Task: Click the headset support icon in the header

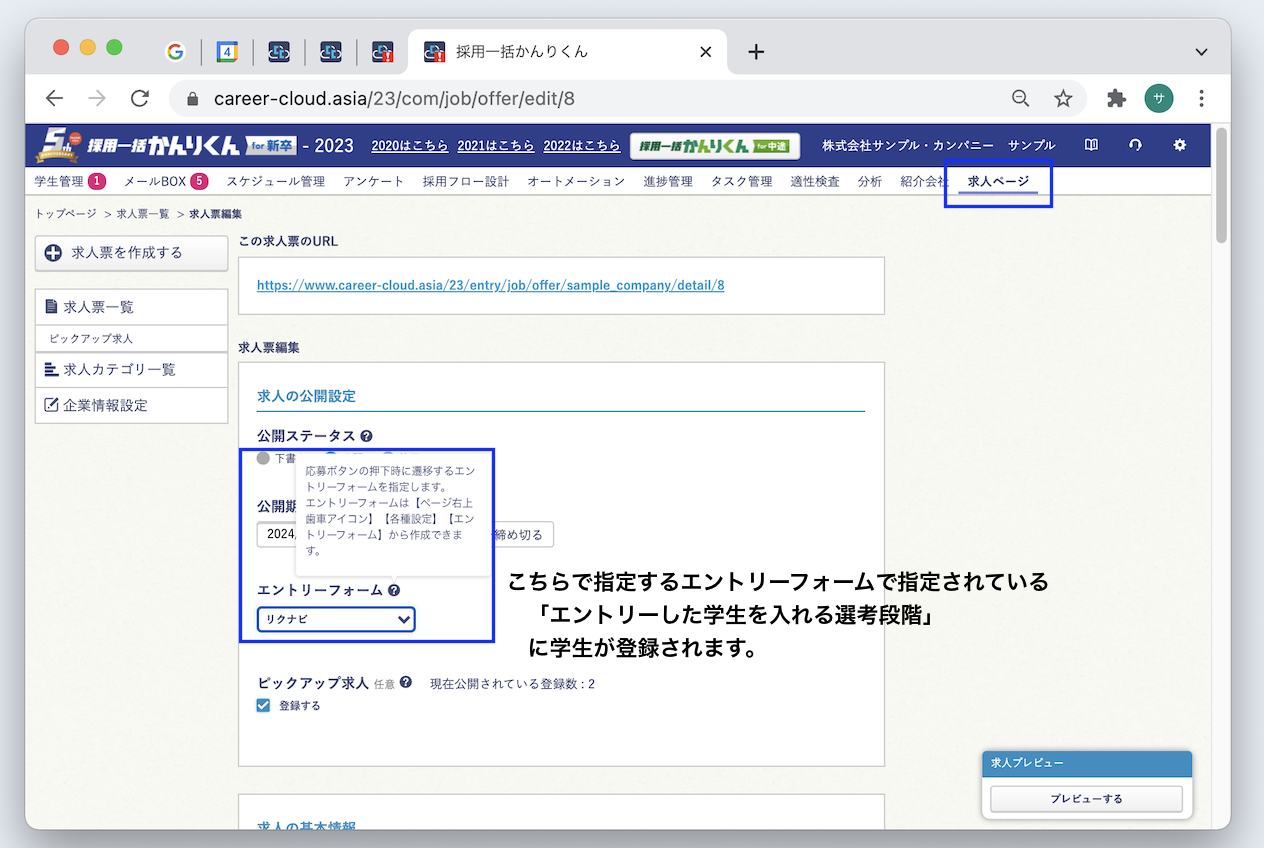Action: click(x=1135, y=145)
